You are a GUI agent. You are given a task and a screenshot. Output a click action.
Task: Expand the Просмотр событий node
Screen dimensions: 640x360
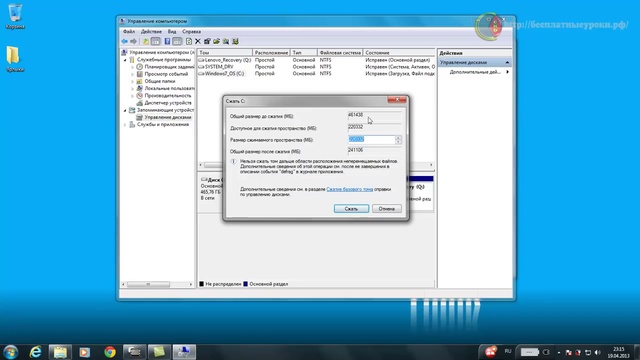[133, 74]
